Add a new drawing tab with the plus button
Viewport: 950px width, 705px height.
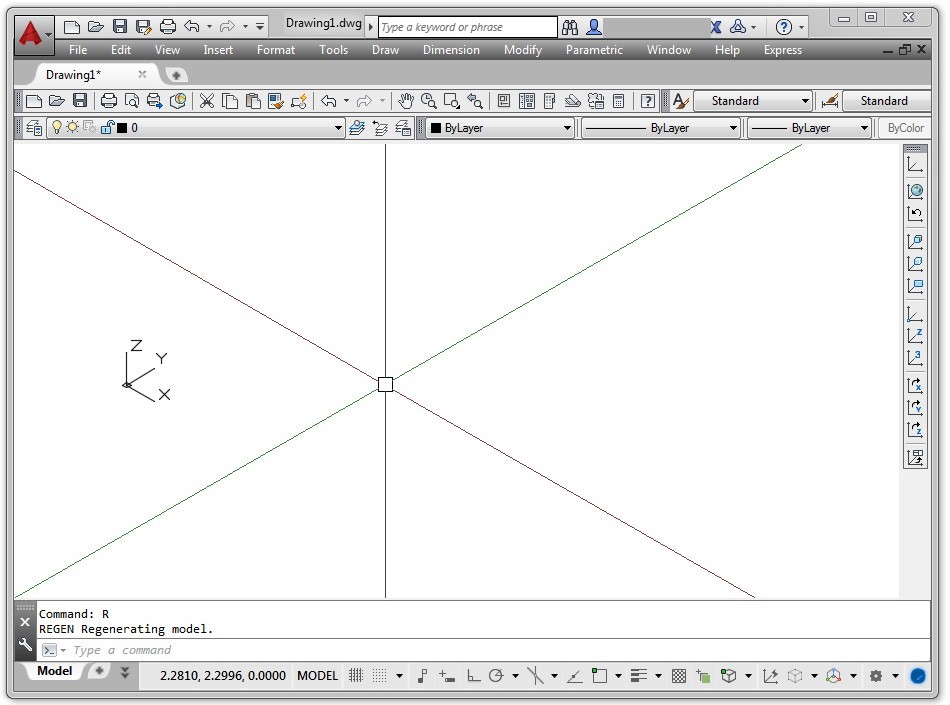[176, 75]
